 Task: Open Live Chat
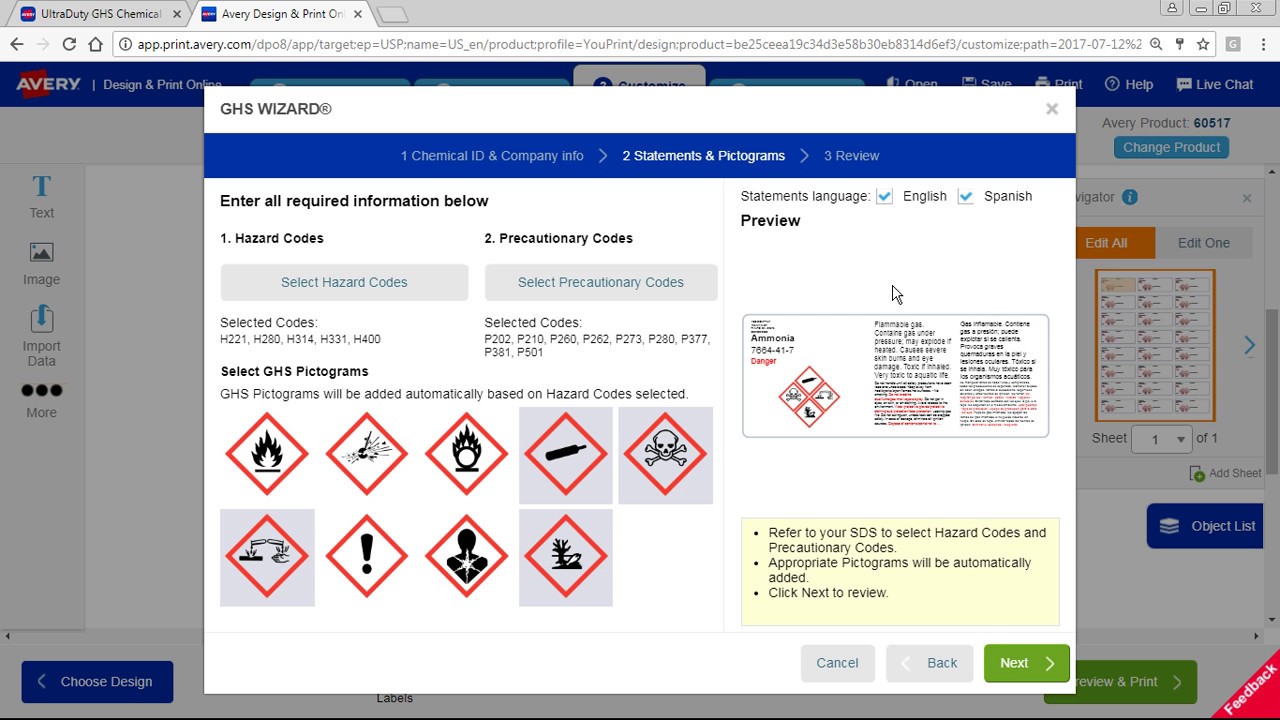[1214, 84]
